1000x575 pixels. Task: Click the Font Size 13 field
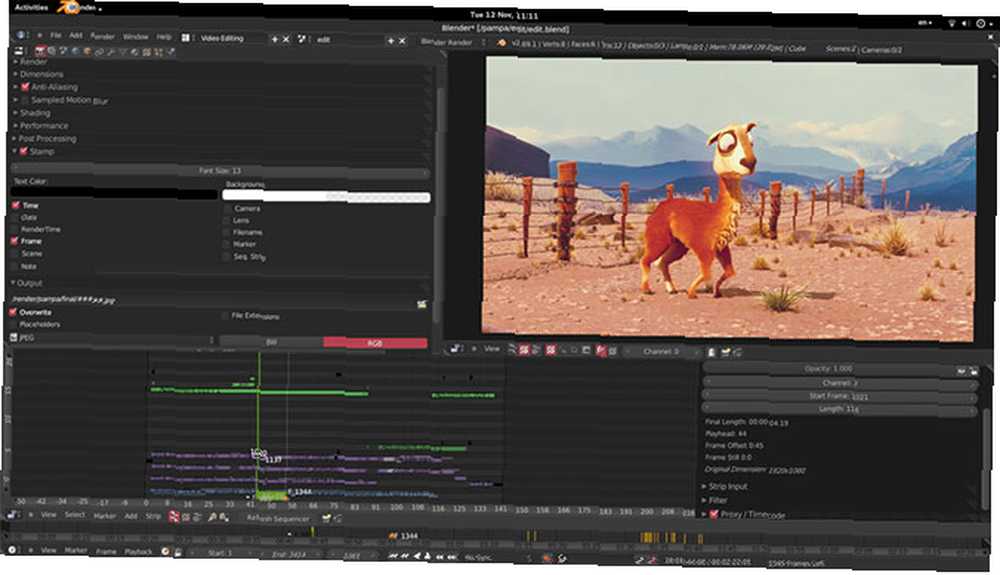220,171
